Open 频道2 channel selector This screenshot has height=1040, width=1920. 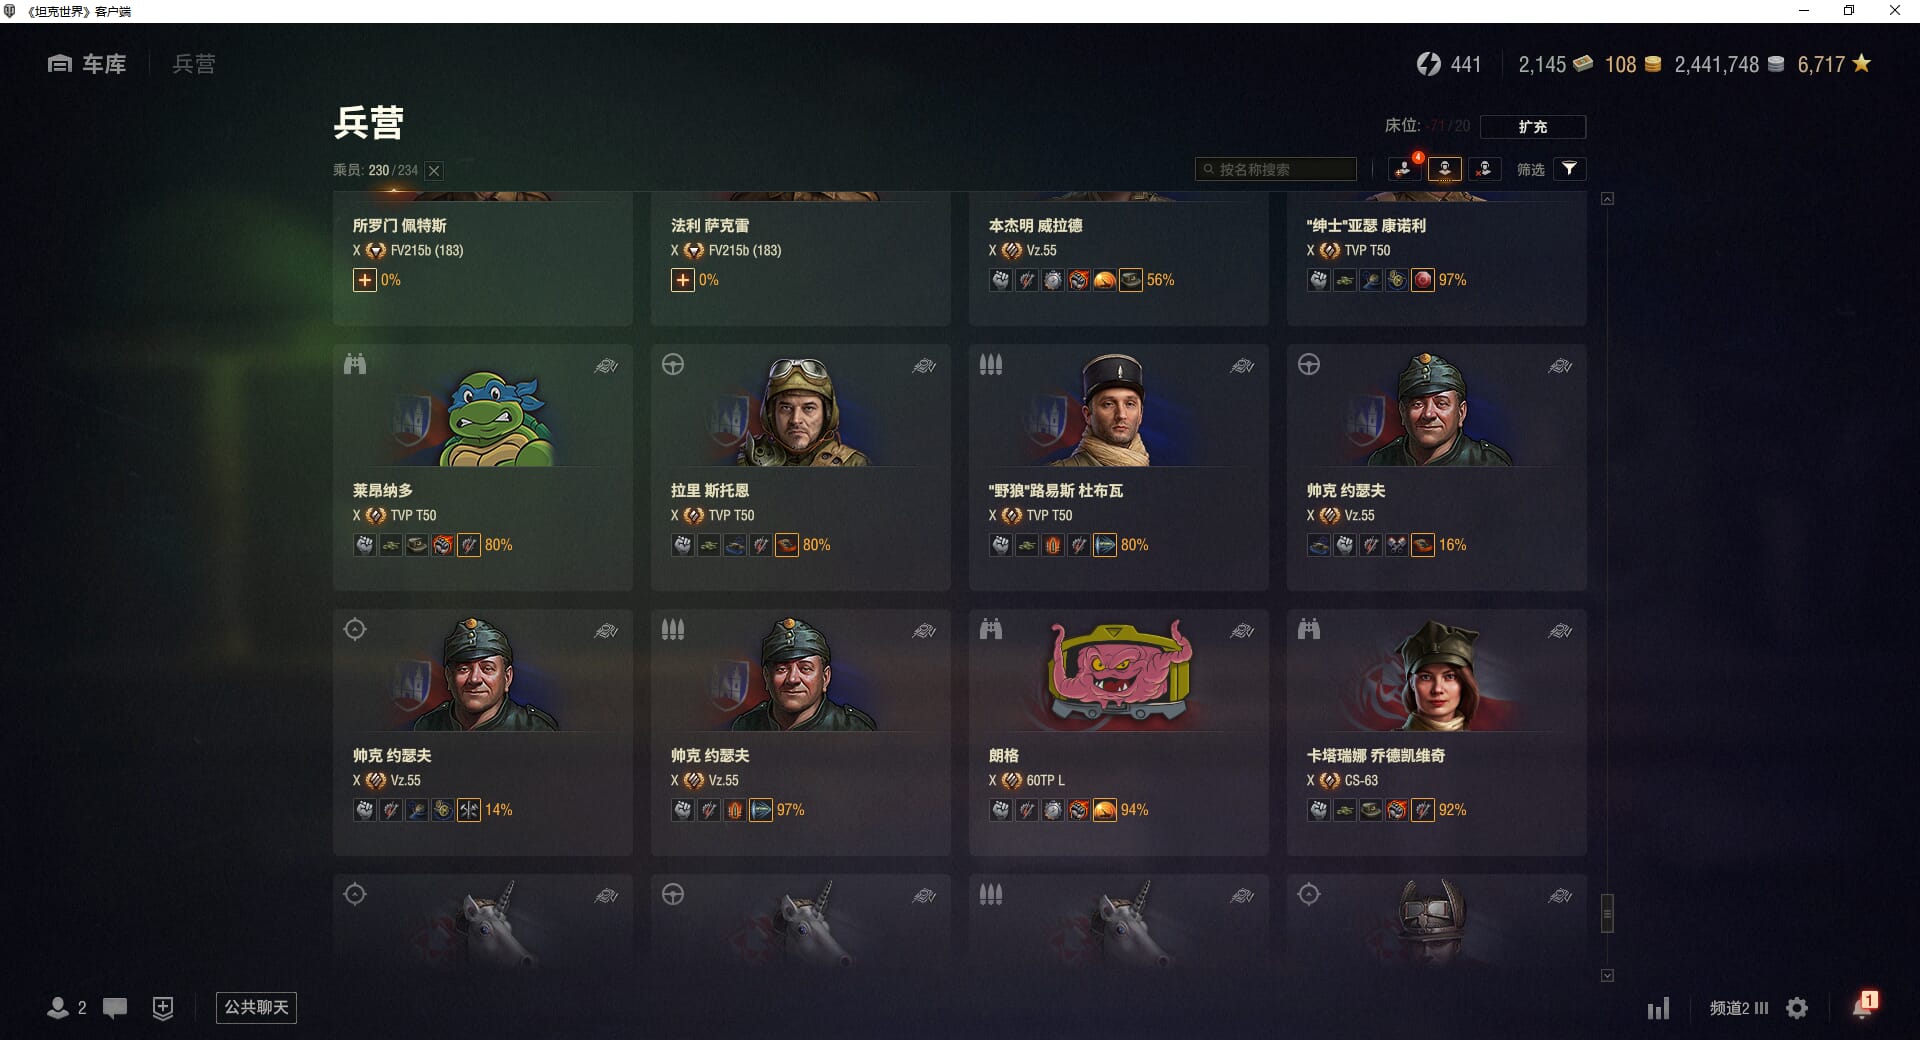tap(1739, 1008)
